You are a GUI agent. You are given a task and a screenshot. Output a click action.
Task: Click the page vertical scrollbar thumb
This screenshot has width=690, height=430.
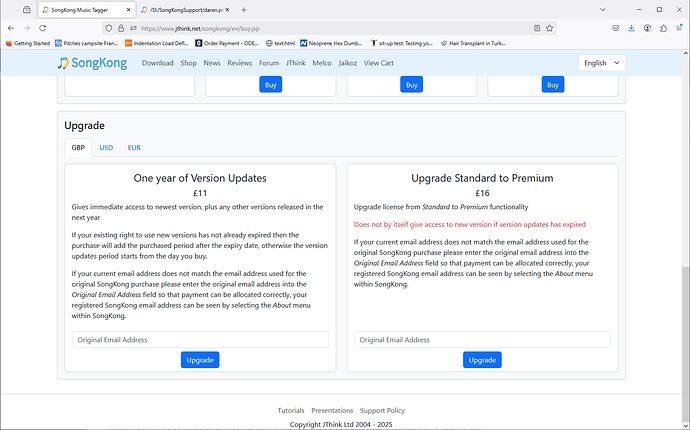(686, 343)
